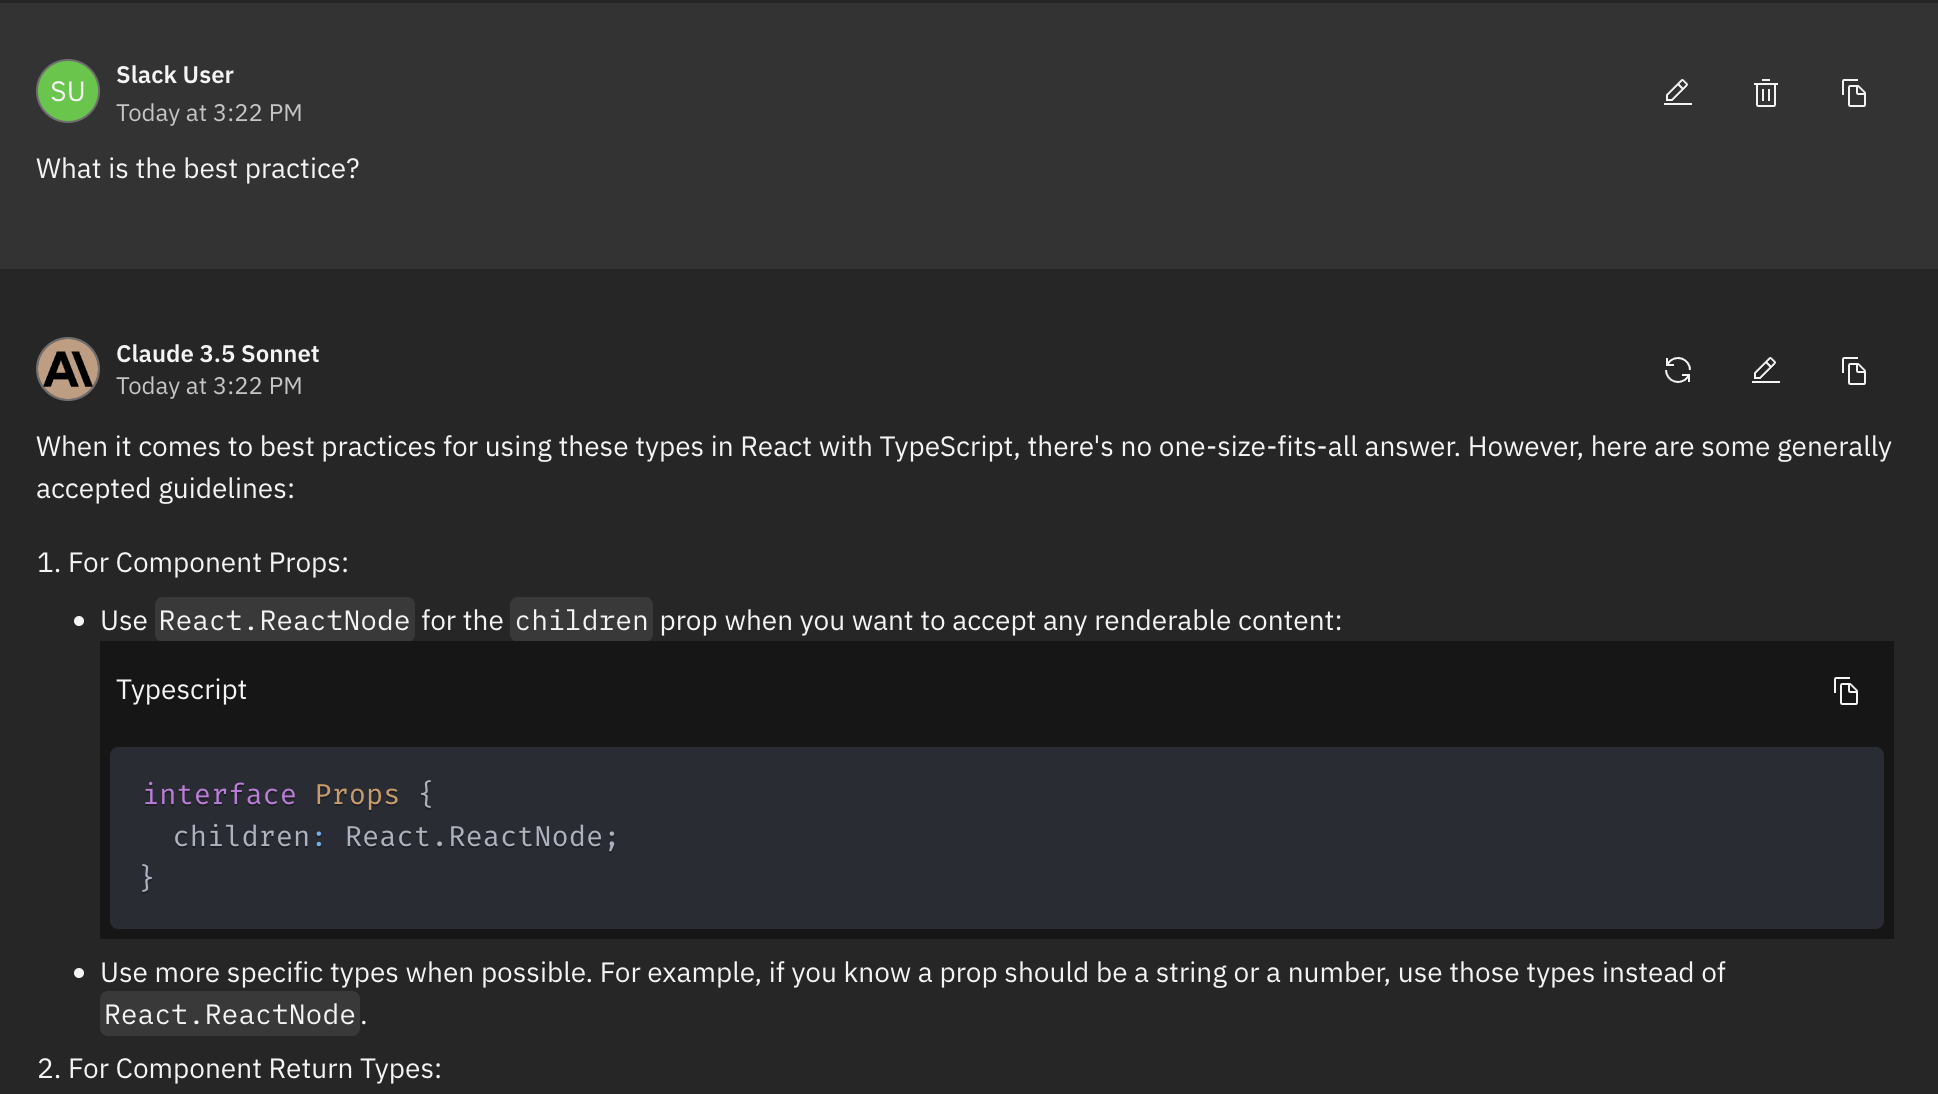Screen dimensions: 1938x1094
Task: Click the Claude message timestamp
Action: 208,386
